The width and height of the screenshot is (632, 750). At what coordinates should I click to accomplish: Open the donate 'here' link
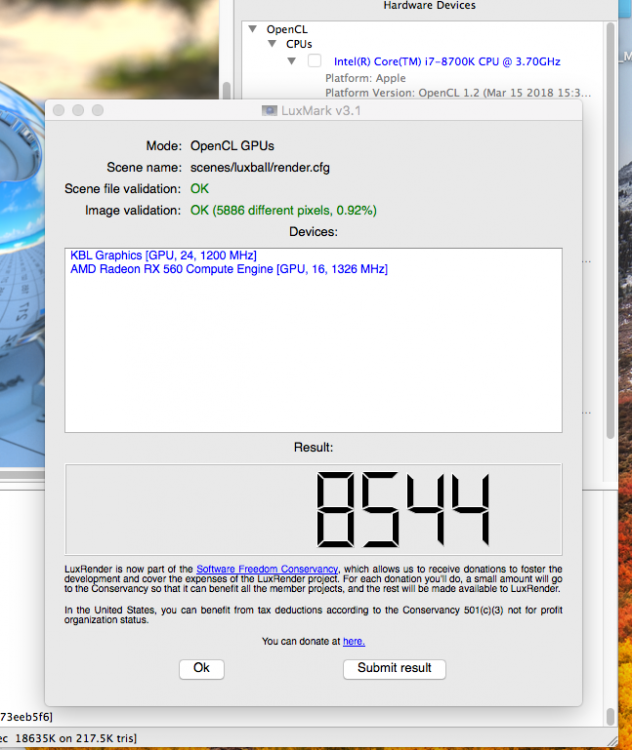coord(354,641)
